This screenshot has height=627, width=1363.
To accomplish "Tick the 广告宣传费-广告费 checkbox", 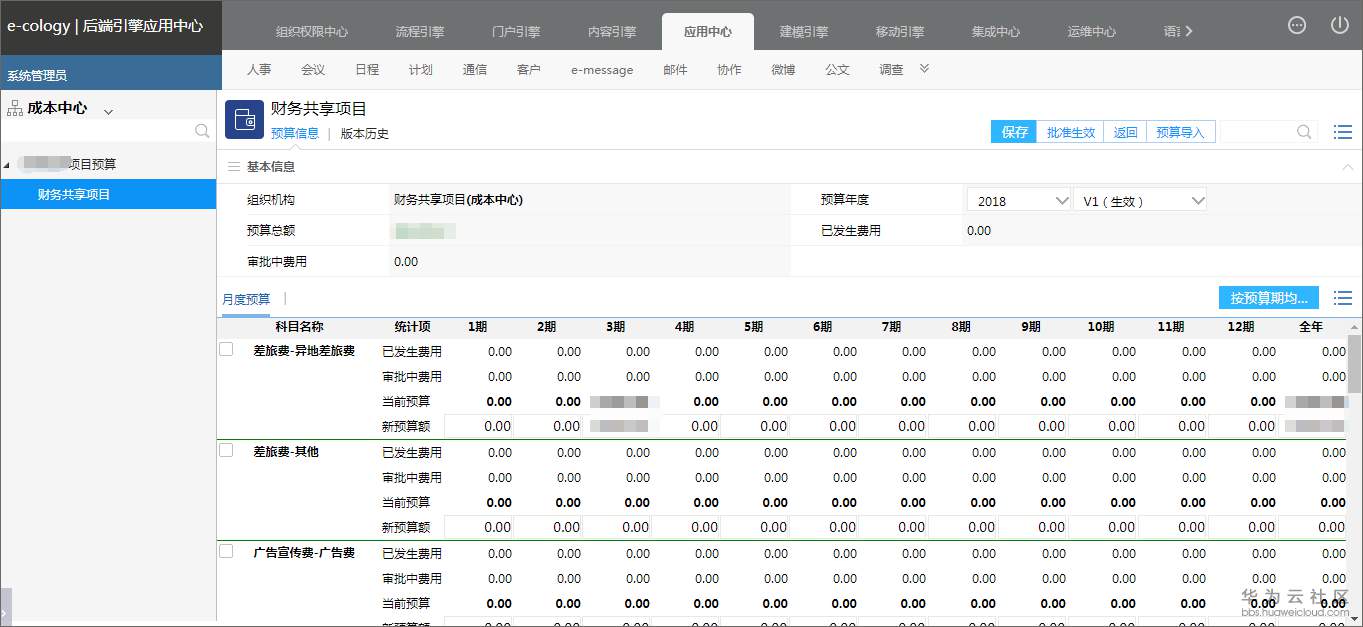I will tap(226, 551).
